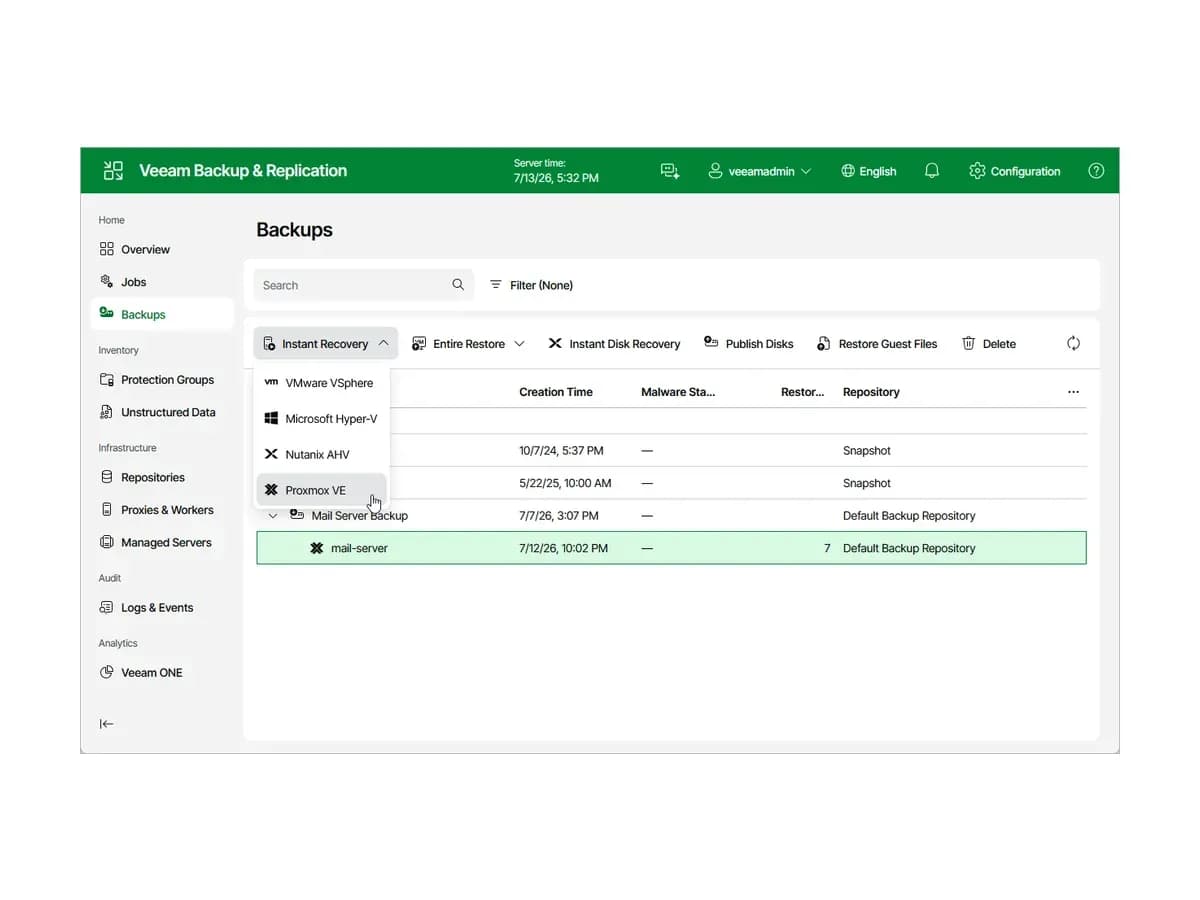Switch language via English button
Viewport: 1200px width, 900px height.
click(868, 171)
